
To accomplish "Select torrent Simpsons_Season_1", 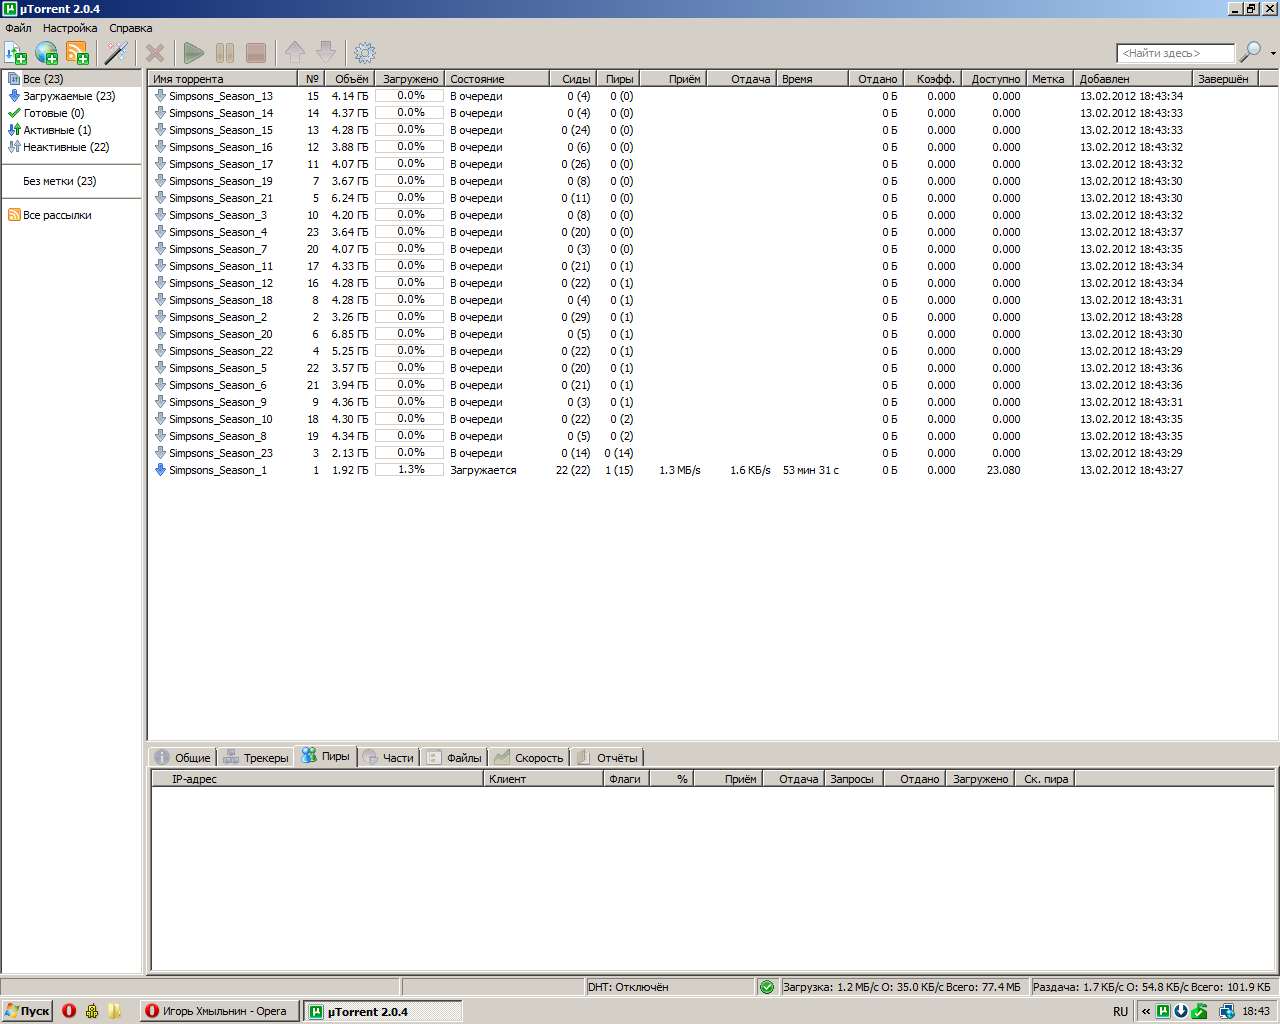I will pos(217,470).
